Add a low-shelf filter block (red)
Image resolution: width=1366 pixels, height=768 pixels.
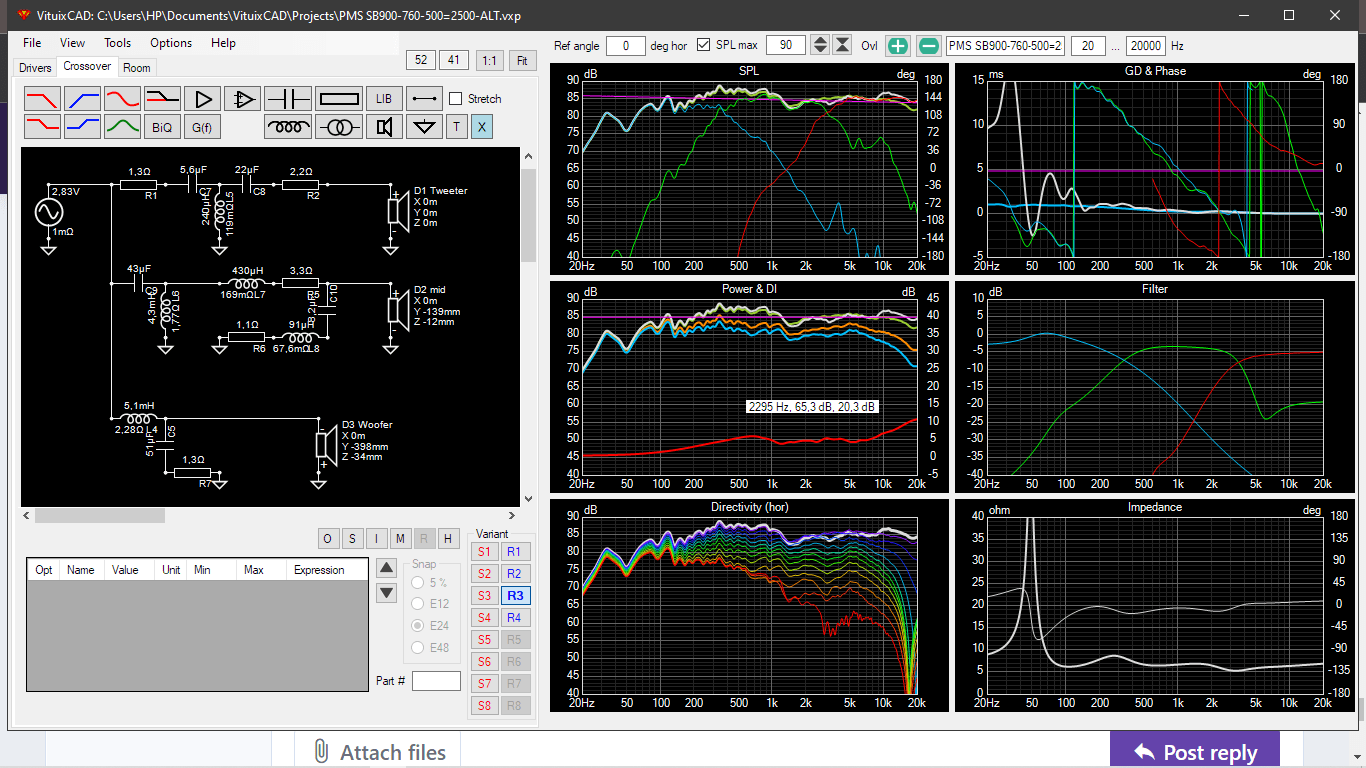click(42, 127)
